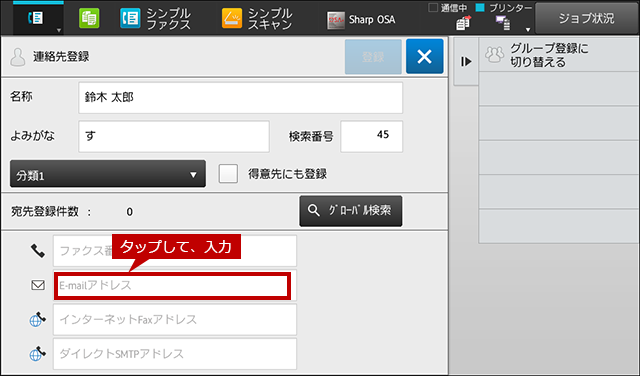Click the 登録 register button
Viewport: 640px width, 376px height.
[x=373, y=57]
